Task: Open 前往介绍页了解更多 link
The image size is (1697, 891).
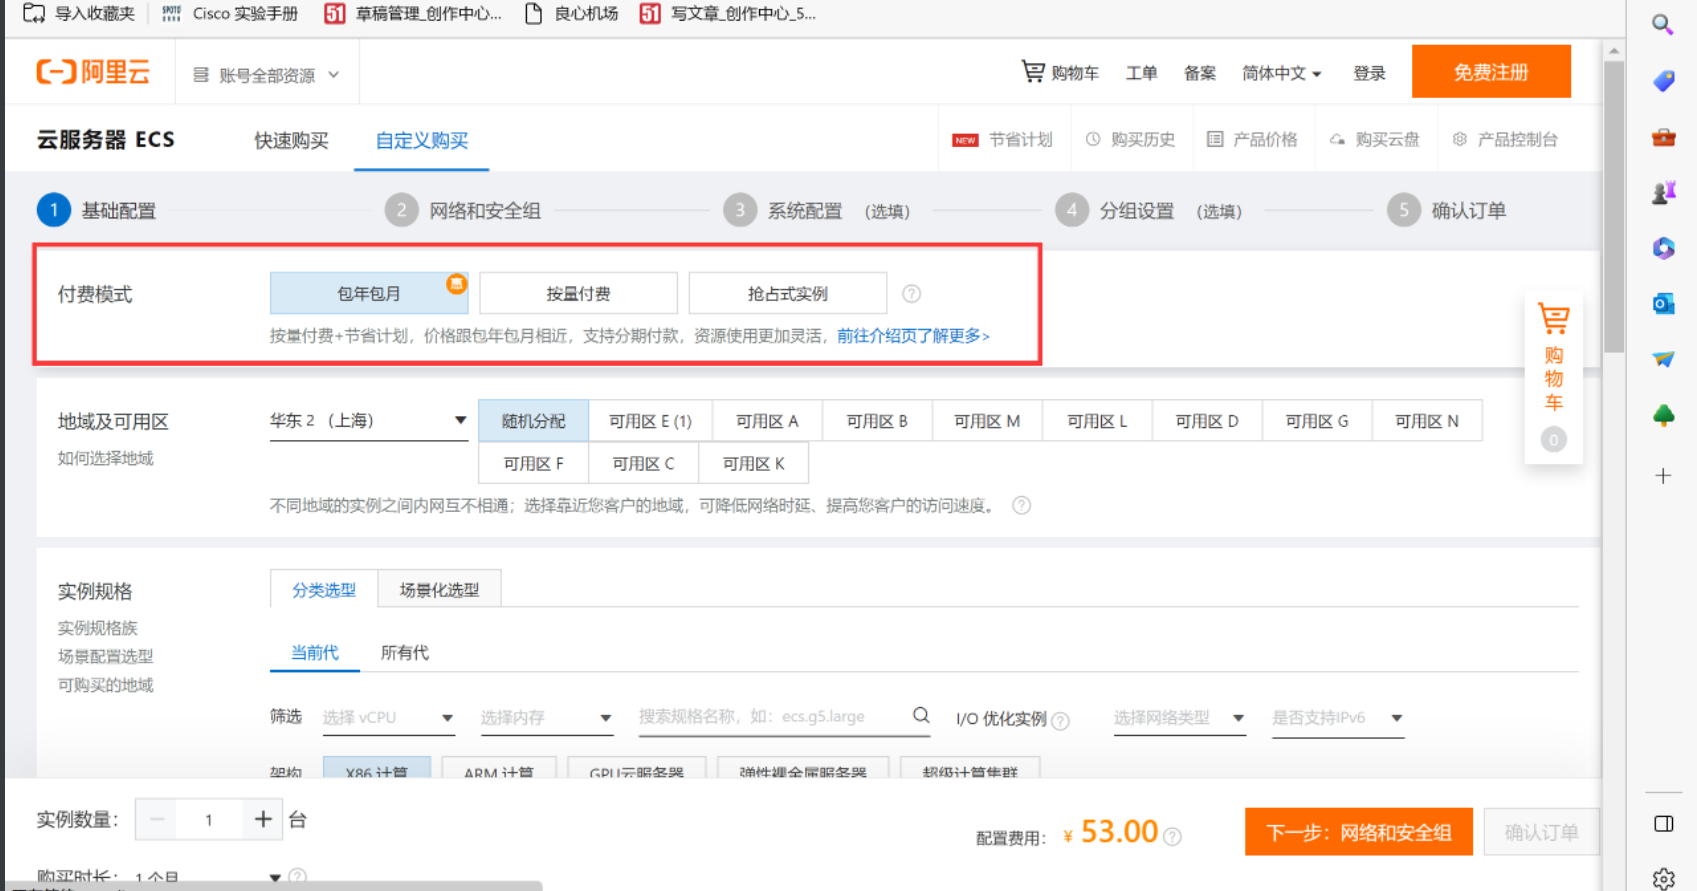Action: click(913, 336)
